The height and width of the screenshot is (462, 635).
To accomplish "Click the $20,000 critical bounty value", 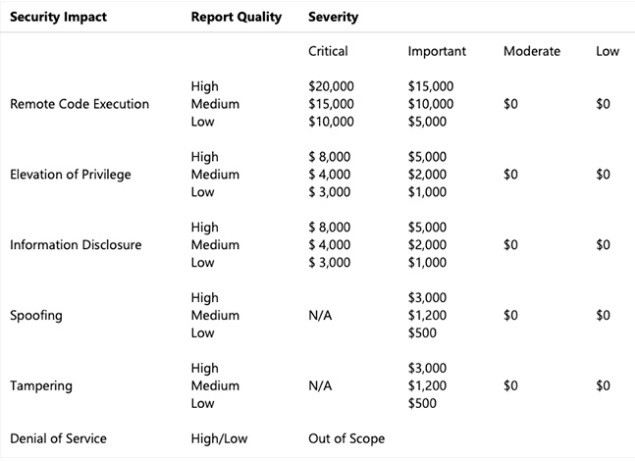I will point(331,86).
